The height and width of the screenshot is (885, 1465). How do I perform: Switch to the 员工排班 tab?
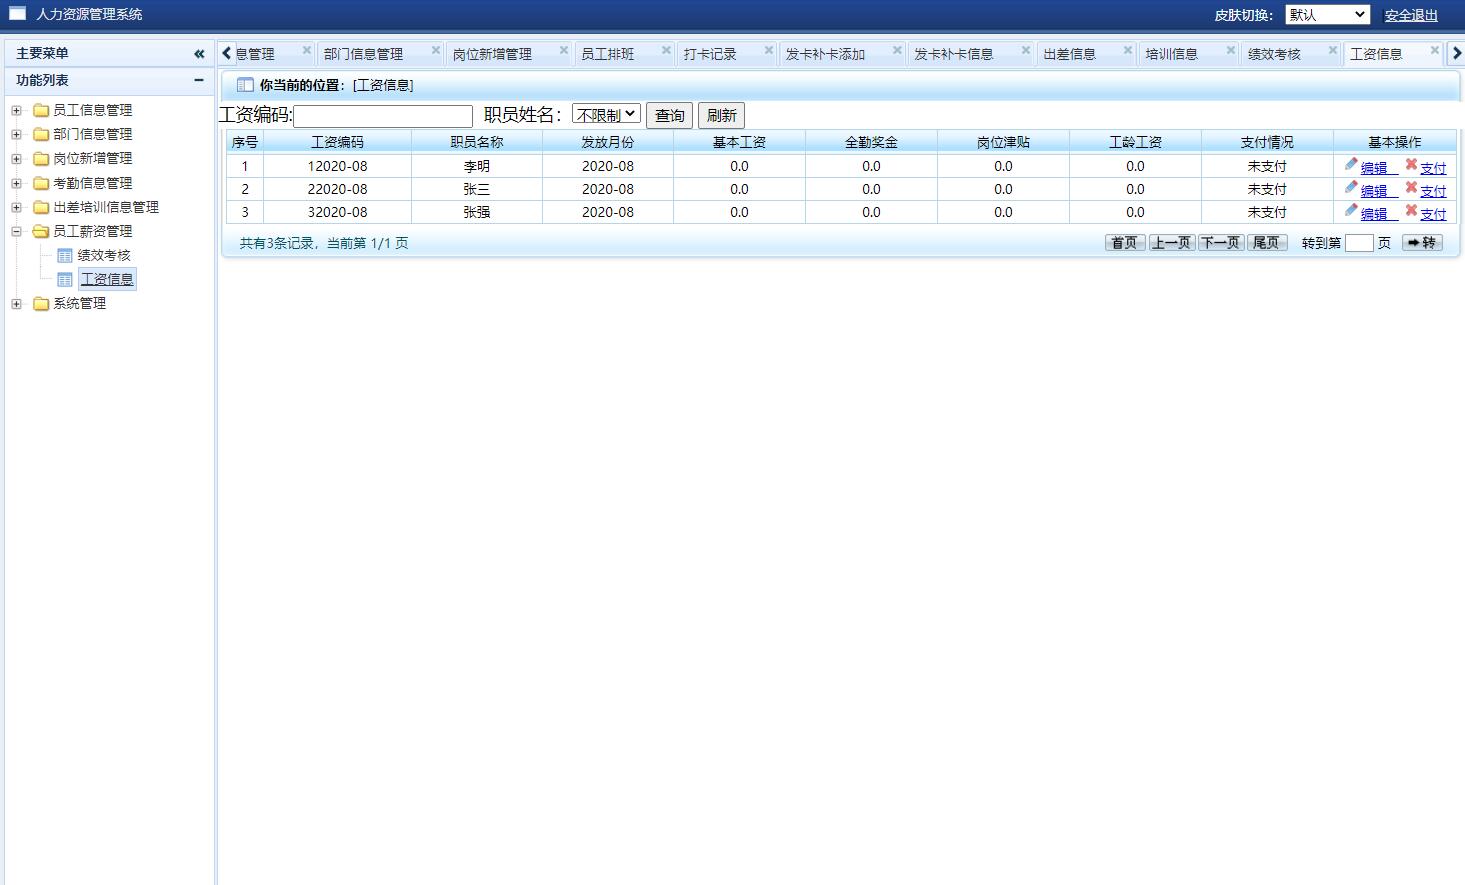coord(608,54)
